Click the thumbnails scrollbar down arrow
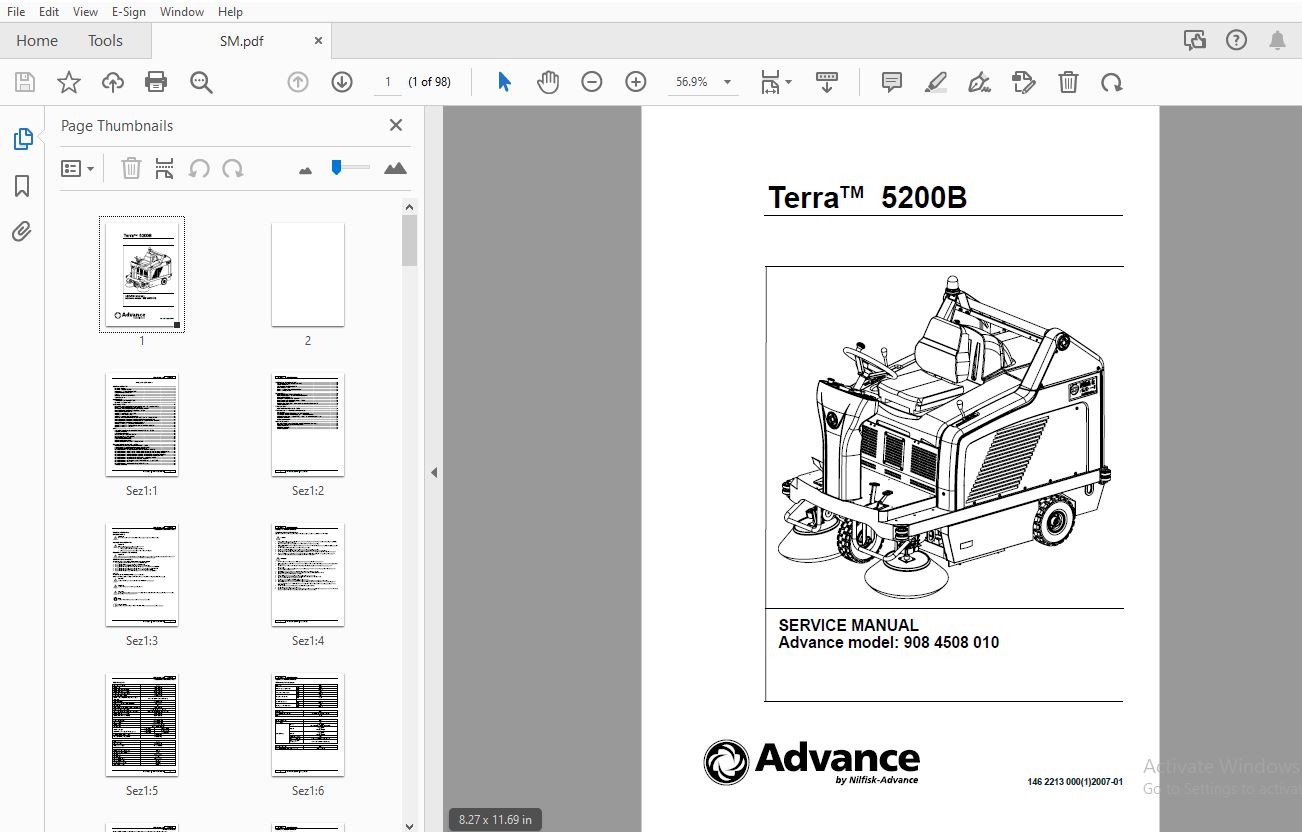The height and width of the screenshot is (832, 1302). [409, 825]
